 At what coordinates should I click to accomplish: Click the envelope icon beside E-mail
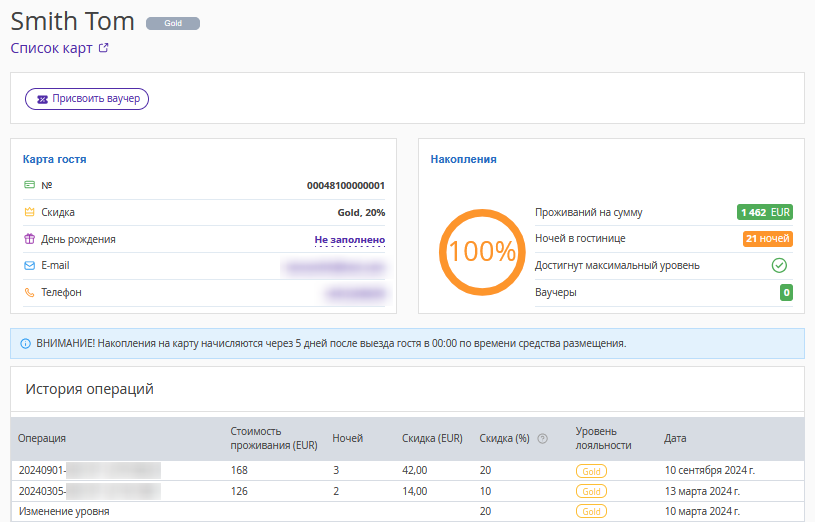coord(30,266)
